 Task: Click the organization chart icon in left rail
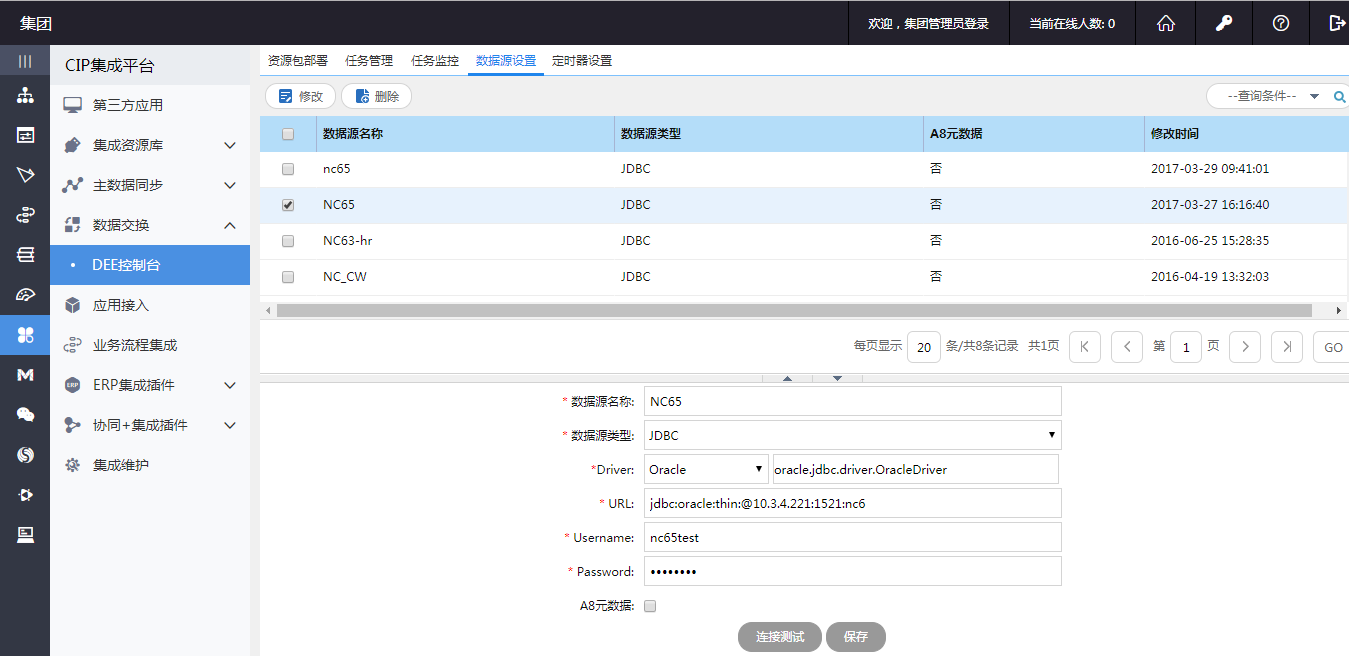point(25,96)
